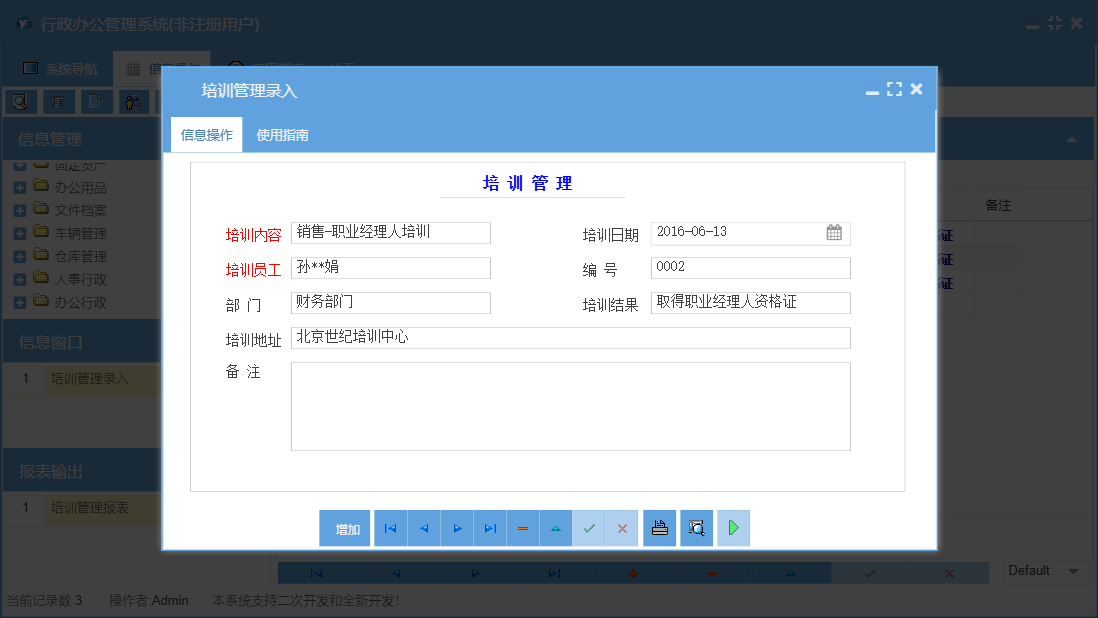The width and height of the screenshot is (1098, 618).
Task: Confirm changes with the green check mark
Action: (x=589, y=528)
